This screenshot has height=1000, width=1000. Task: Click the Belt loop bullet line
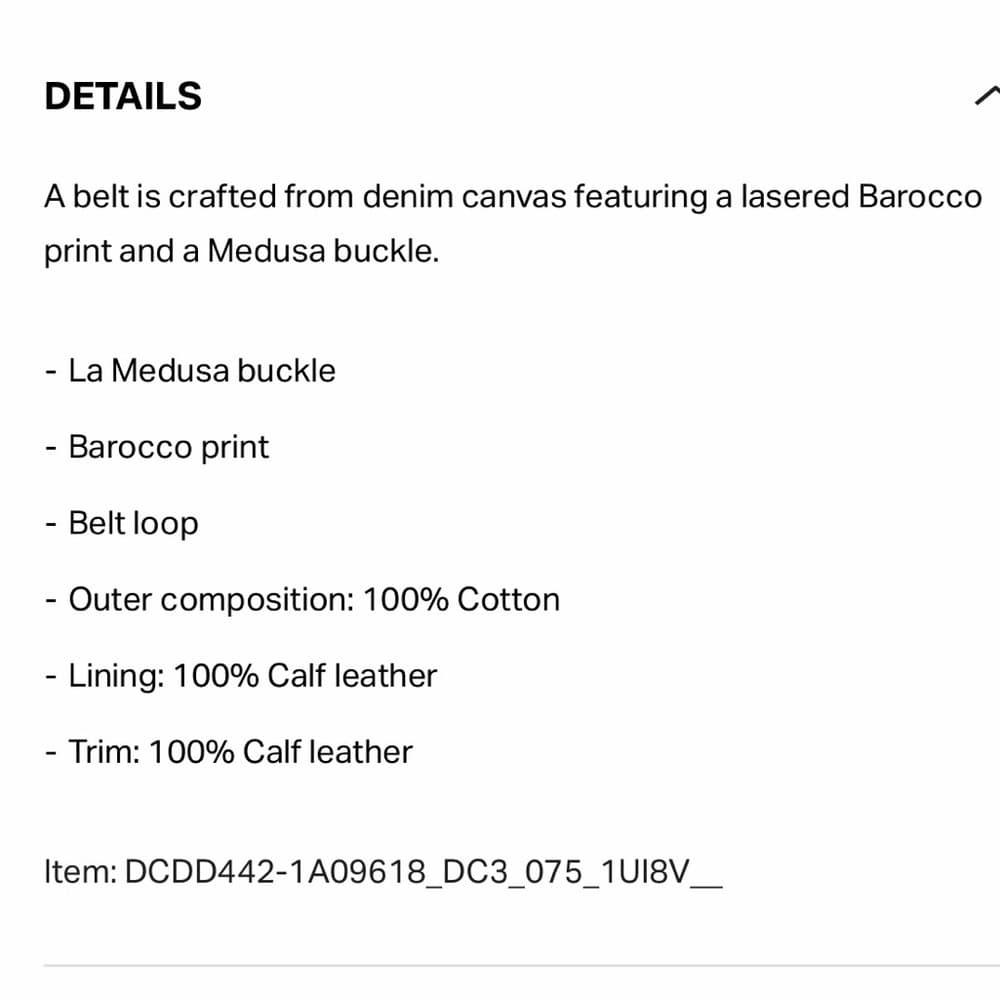click(x=122, y=524)
